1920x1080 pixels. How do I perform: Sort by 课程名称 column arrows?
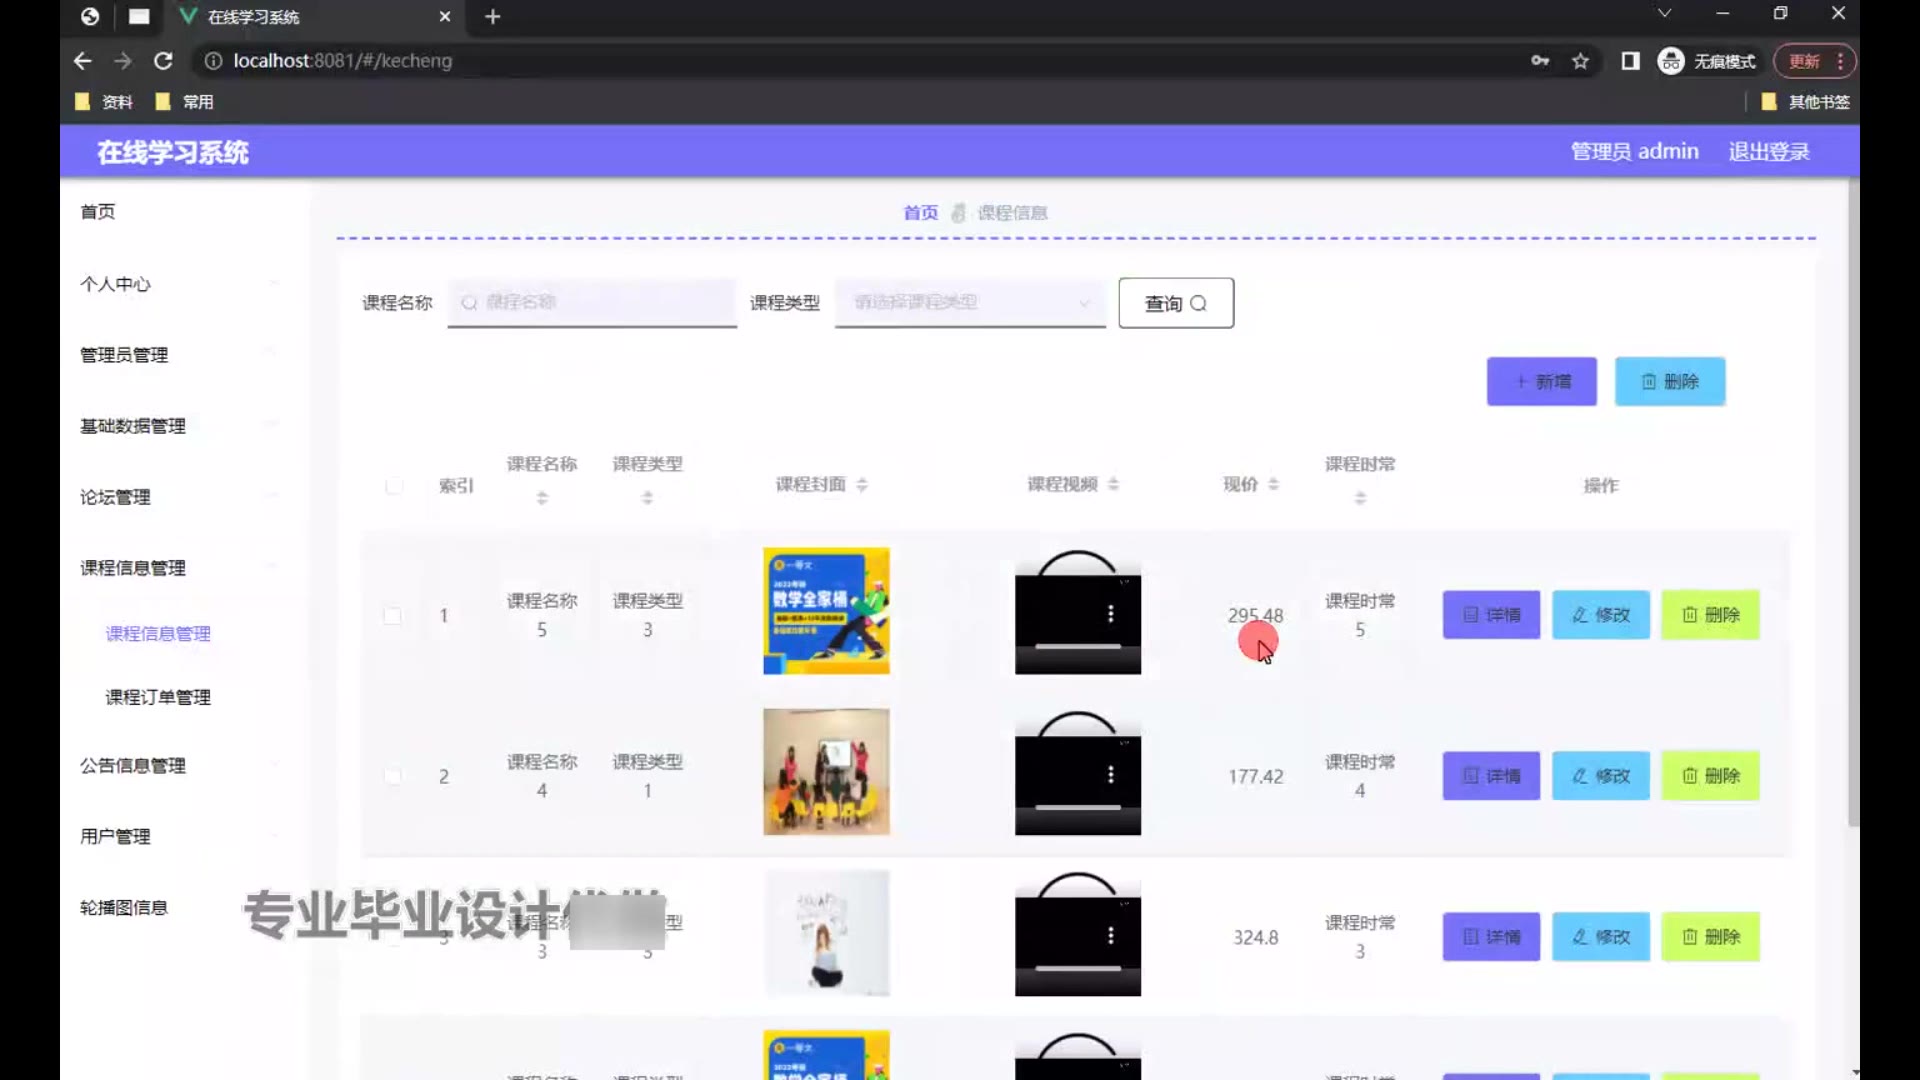pos(542,498)
